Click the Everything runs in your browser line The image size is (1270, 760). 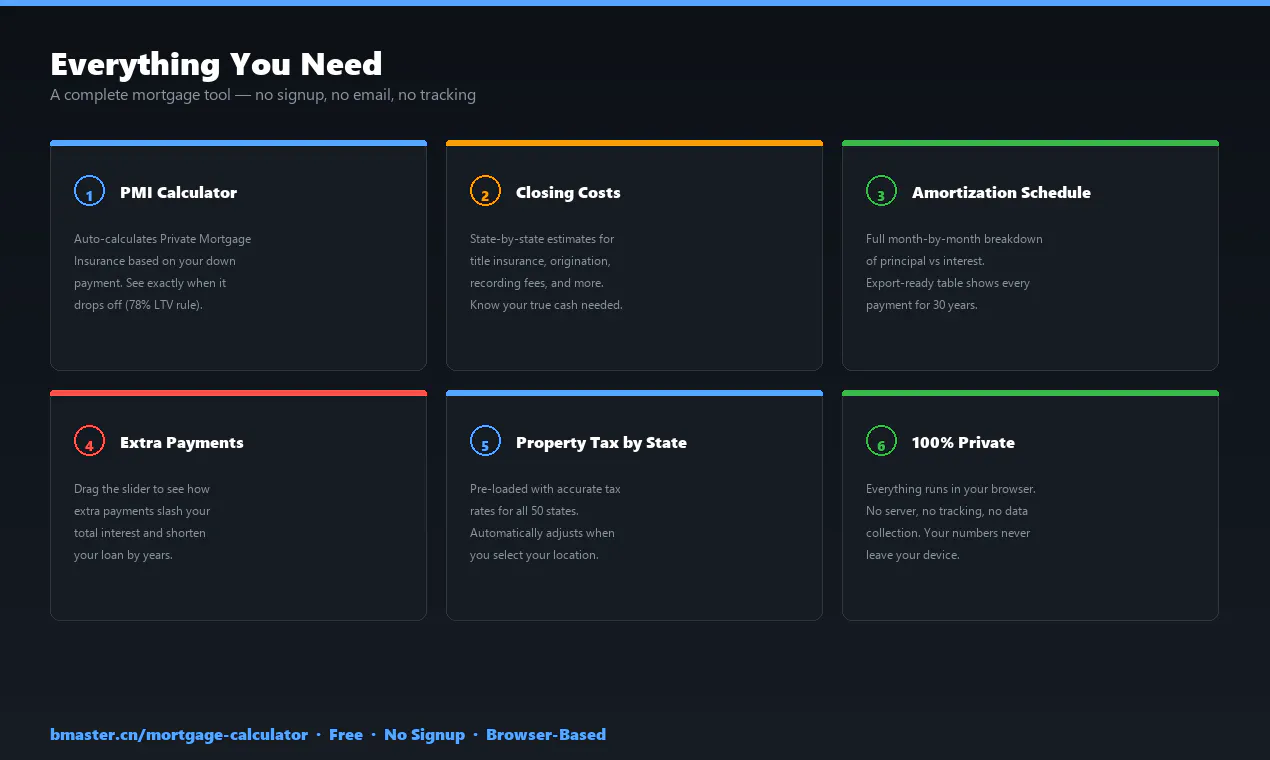tap(951, 489)
